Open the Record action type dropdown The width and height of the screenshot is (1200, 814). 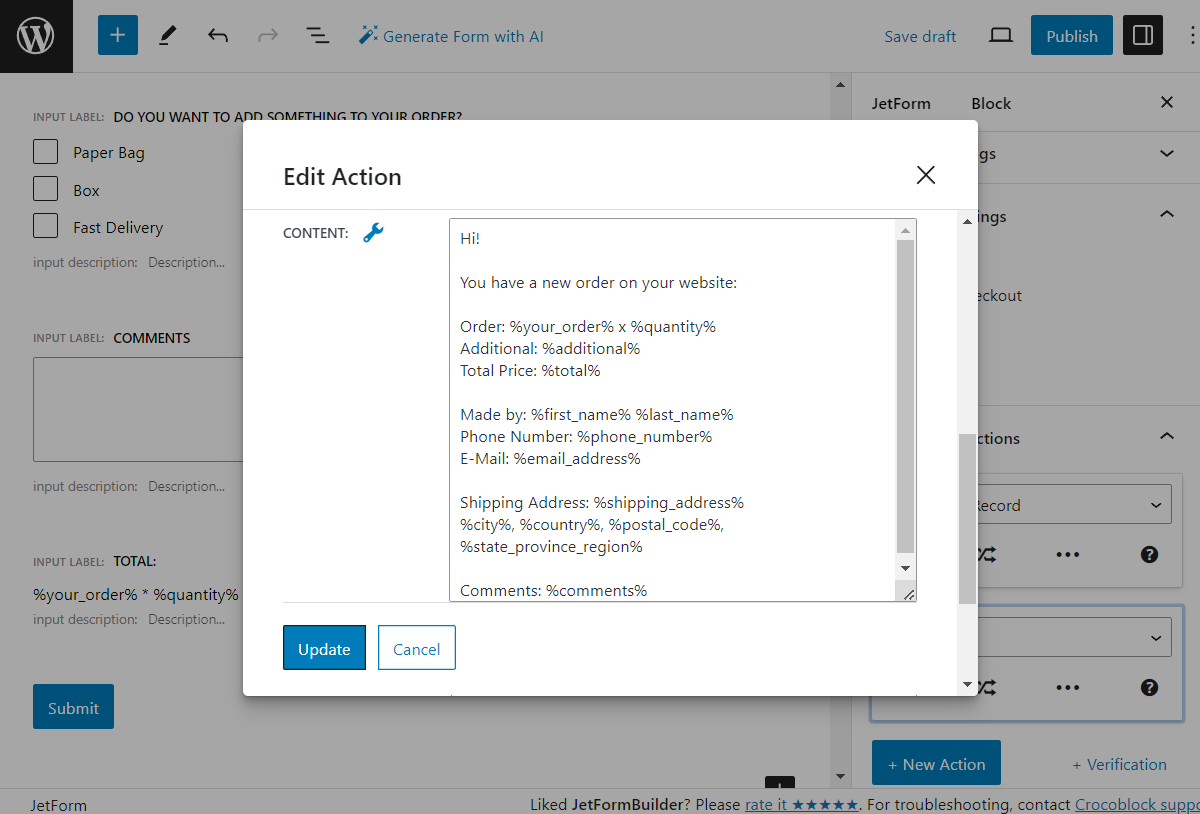click(x=1070, y=504)
